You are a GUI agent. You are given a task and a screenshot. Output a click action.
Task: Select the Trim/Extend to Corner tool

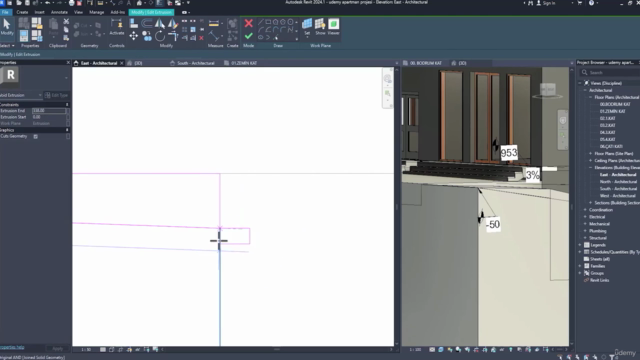[x=173, y=37]
